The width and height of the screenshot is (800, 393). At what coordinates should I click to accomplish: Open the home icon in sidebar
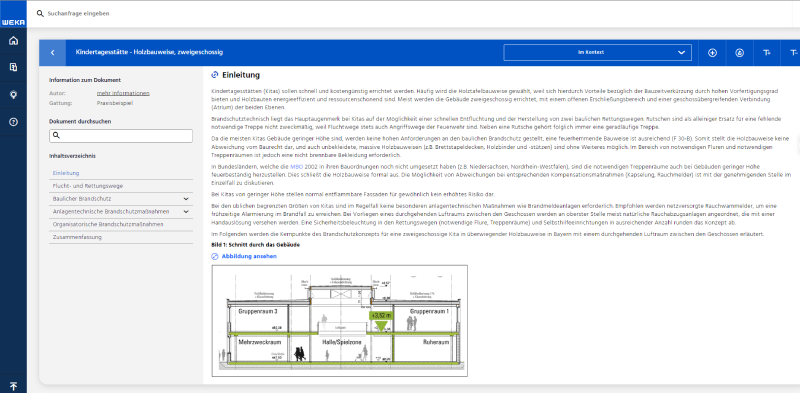13,41
